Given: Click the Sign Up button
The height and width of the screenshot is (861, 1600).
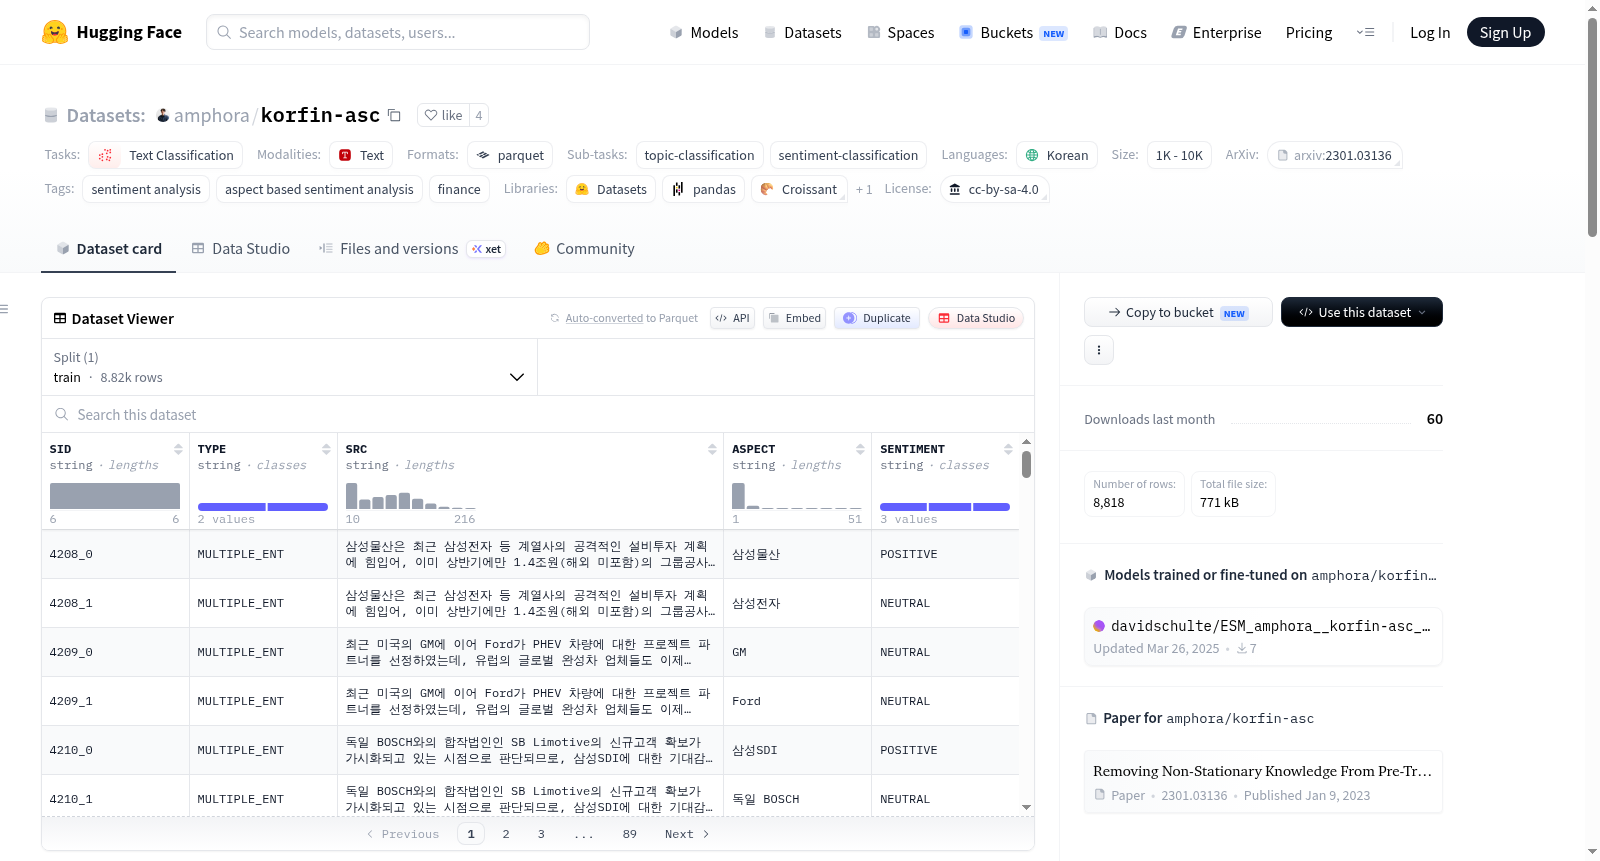Looking at the screenshot, I should [1505, 32].
